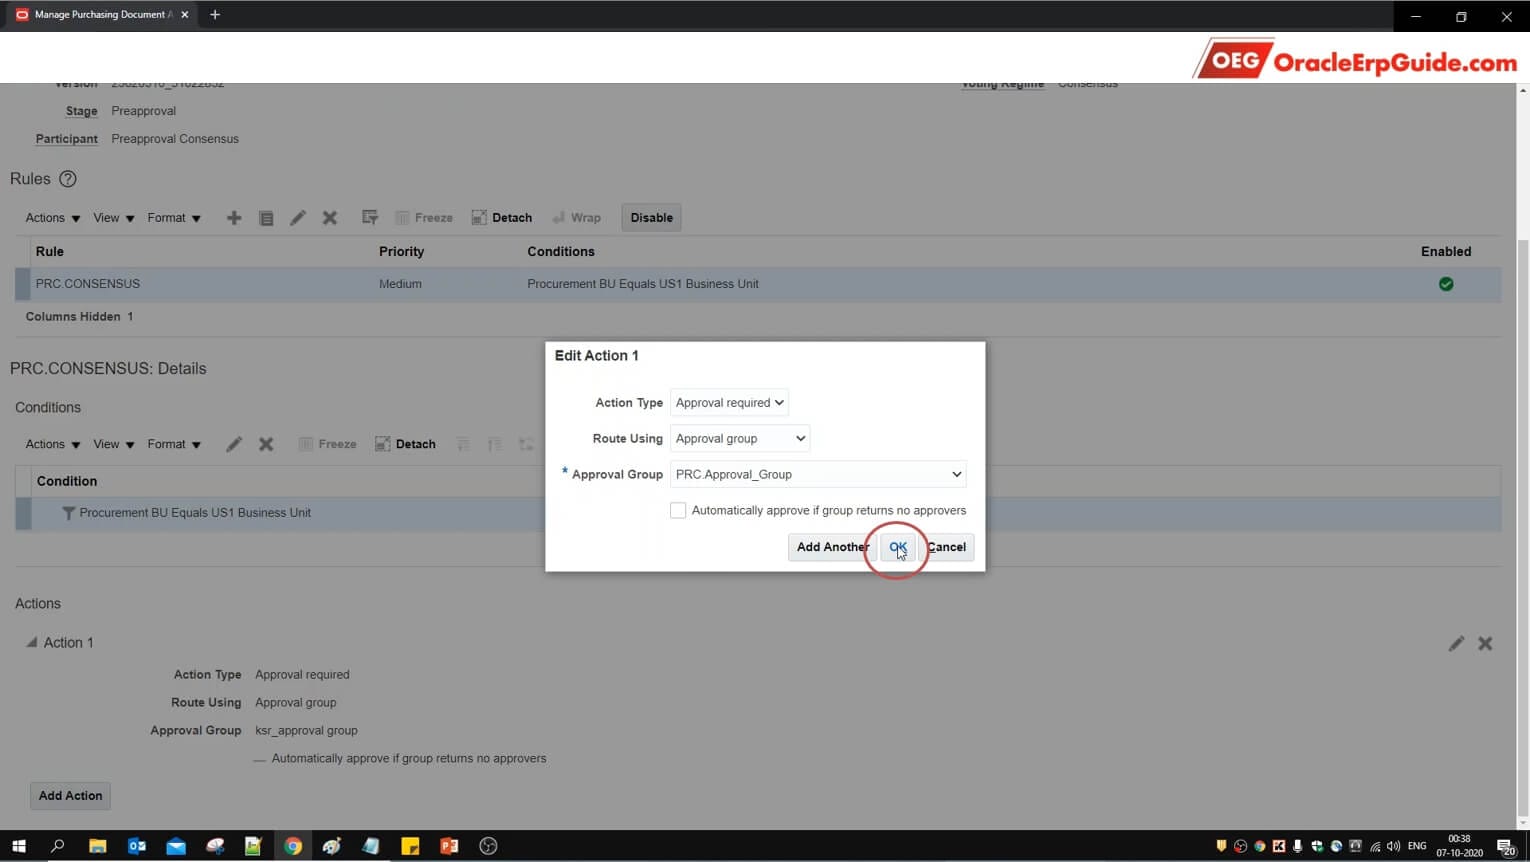Open the Conditions View menu
This screenshot has height=862, width=1530.
(x=114, y=444)
